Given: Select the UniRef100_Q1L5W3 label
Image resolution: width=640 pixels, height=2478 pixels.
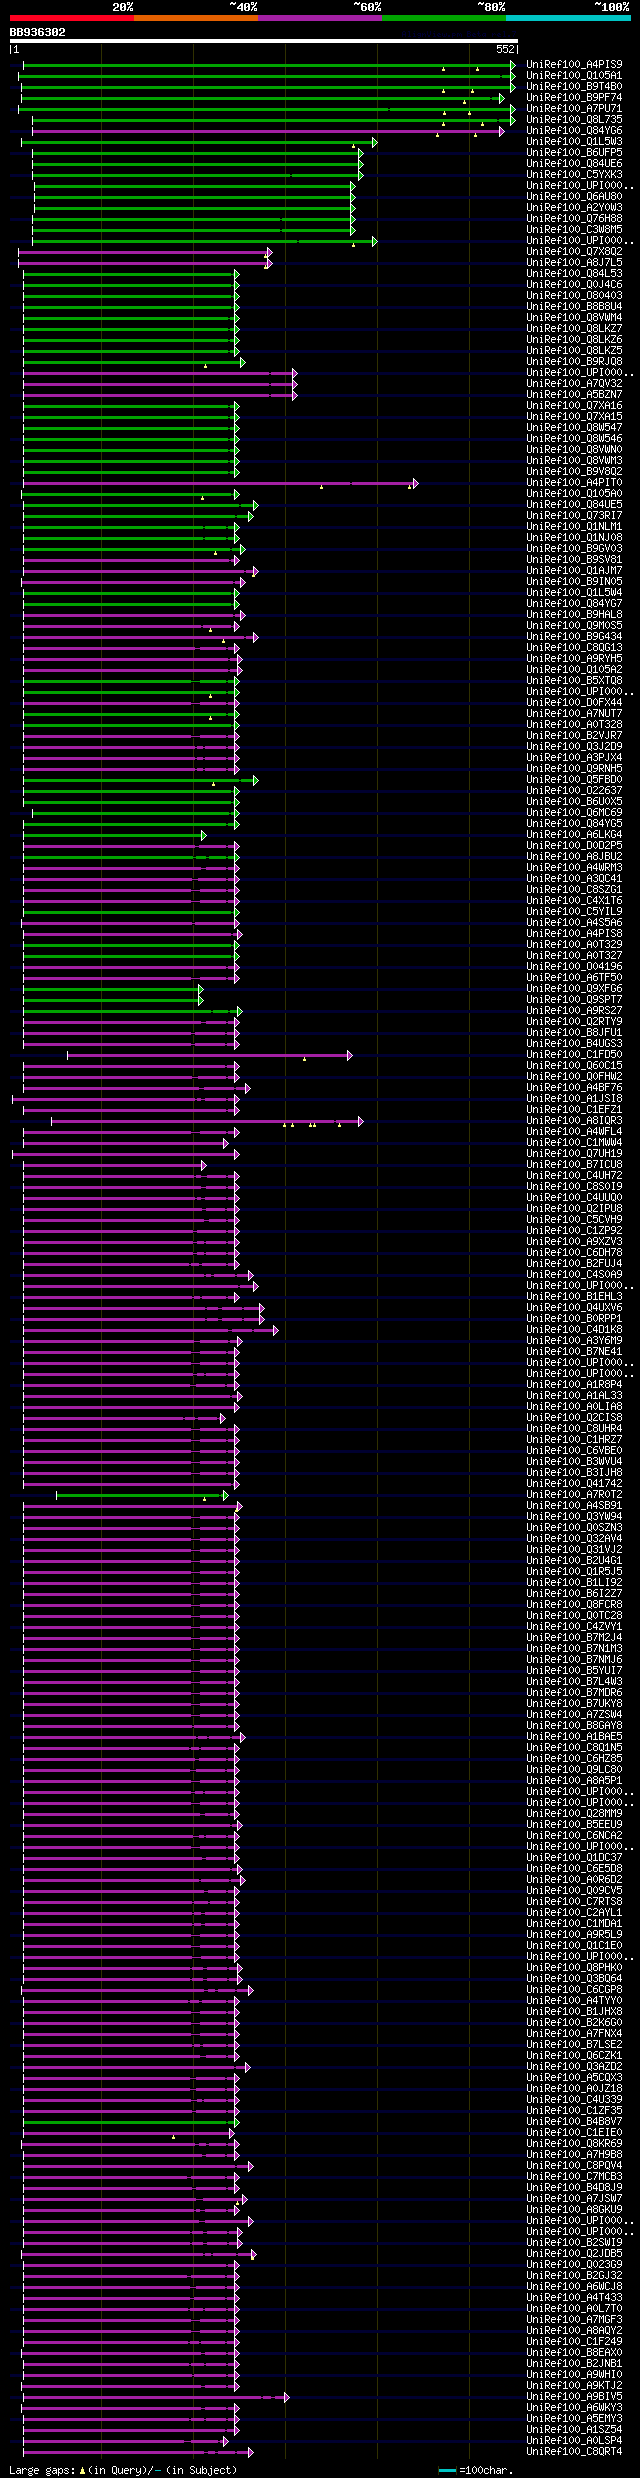Looking at the screenshot, I should [x=574, y=142].
